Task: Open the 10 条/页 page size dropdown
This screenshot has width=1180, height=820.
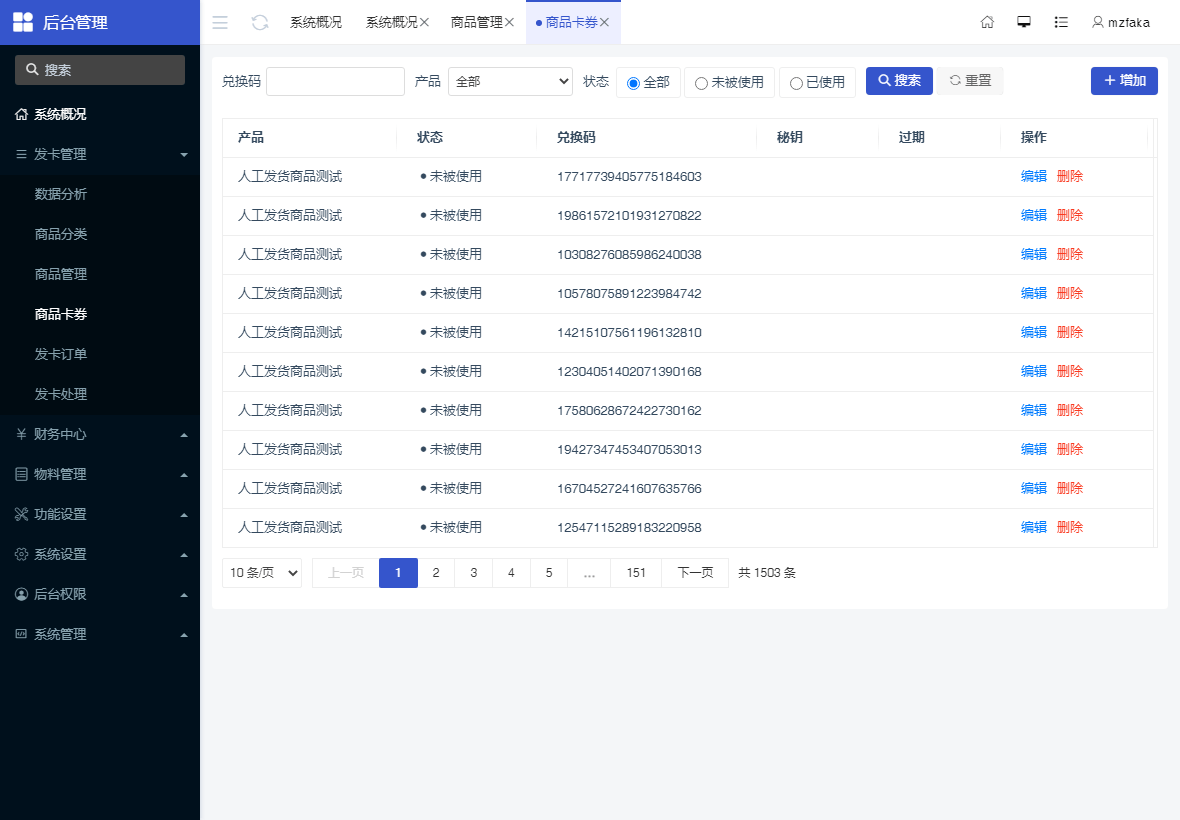Action: point(262,572)
